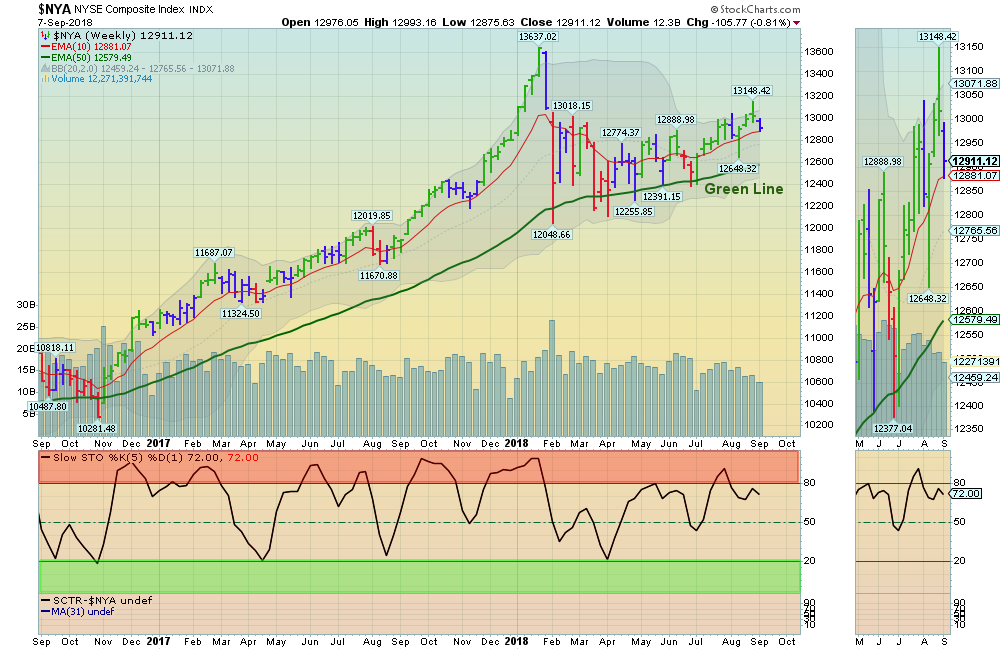1000x650 pixels.
Task: Click the StockCharts.com copyright label
Action: pyautogui.click(x=755, y=9)
